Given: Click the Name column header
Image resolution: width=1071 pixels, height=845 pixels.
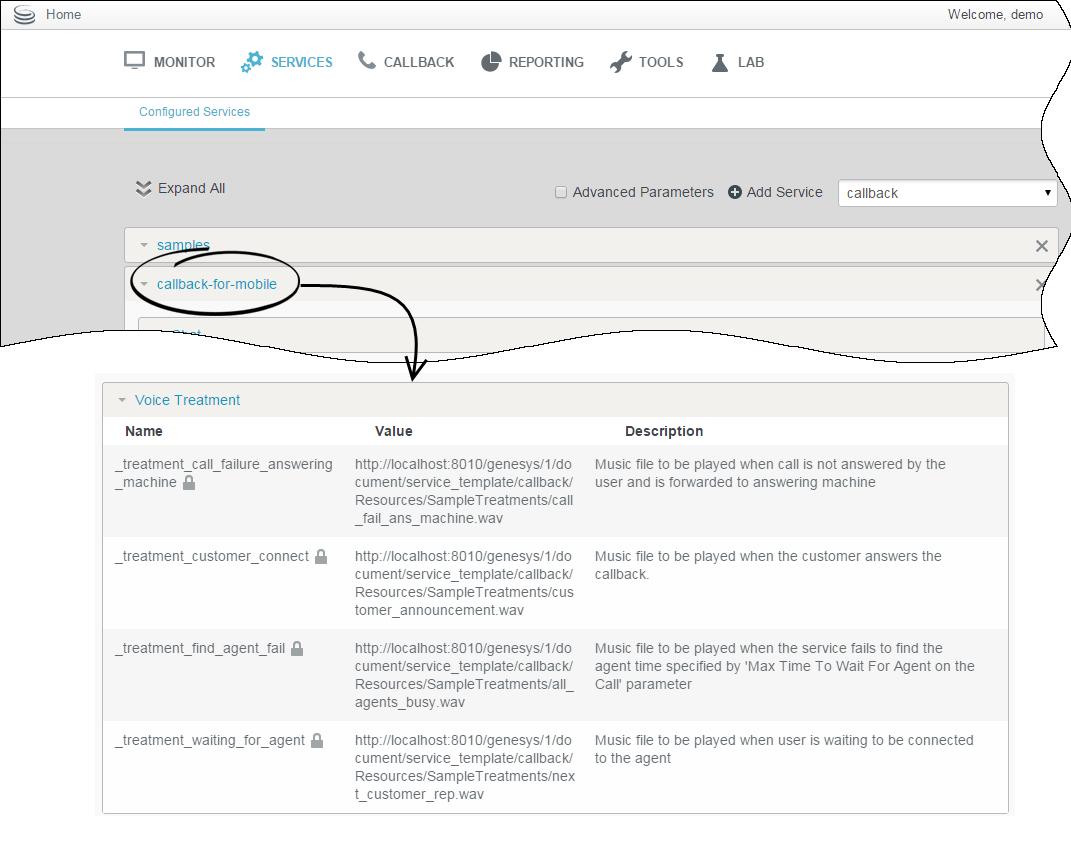Looking at the screenshot, I should [x=143, y=431].
